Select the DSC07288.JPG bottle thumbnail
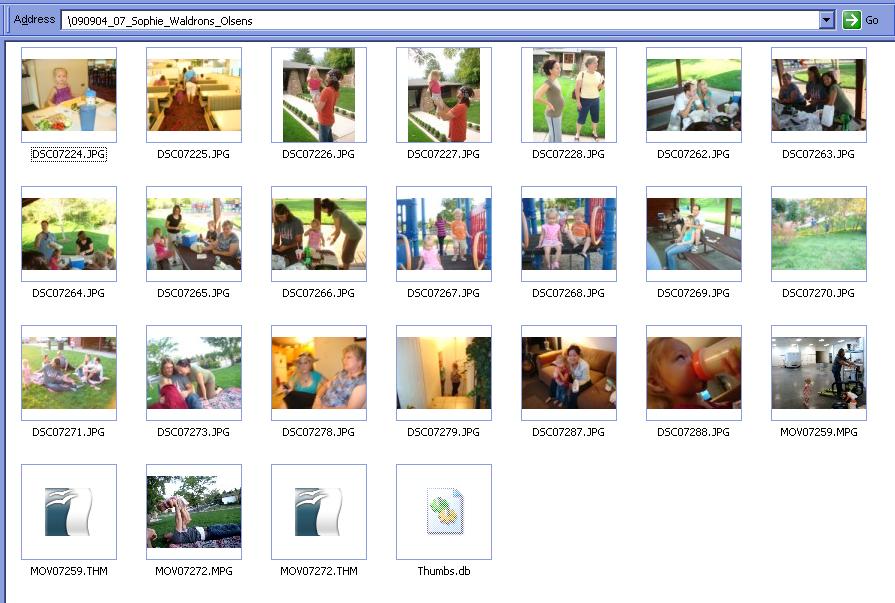This screenshot has width=895, height=603. [694, 373]
